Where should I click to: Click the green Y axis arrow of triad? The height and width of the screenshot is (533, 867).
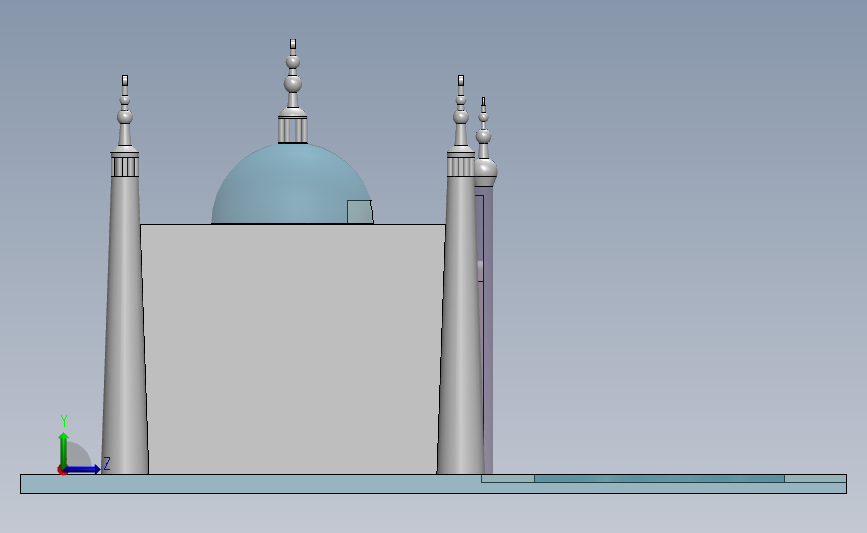[x=64, y=450]
